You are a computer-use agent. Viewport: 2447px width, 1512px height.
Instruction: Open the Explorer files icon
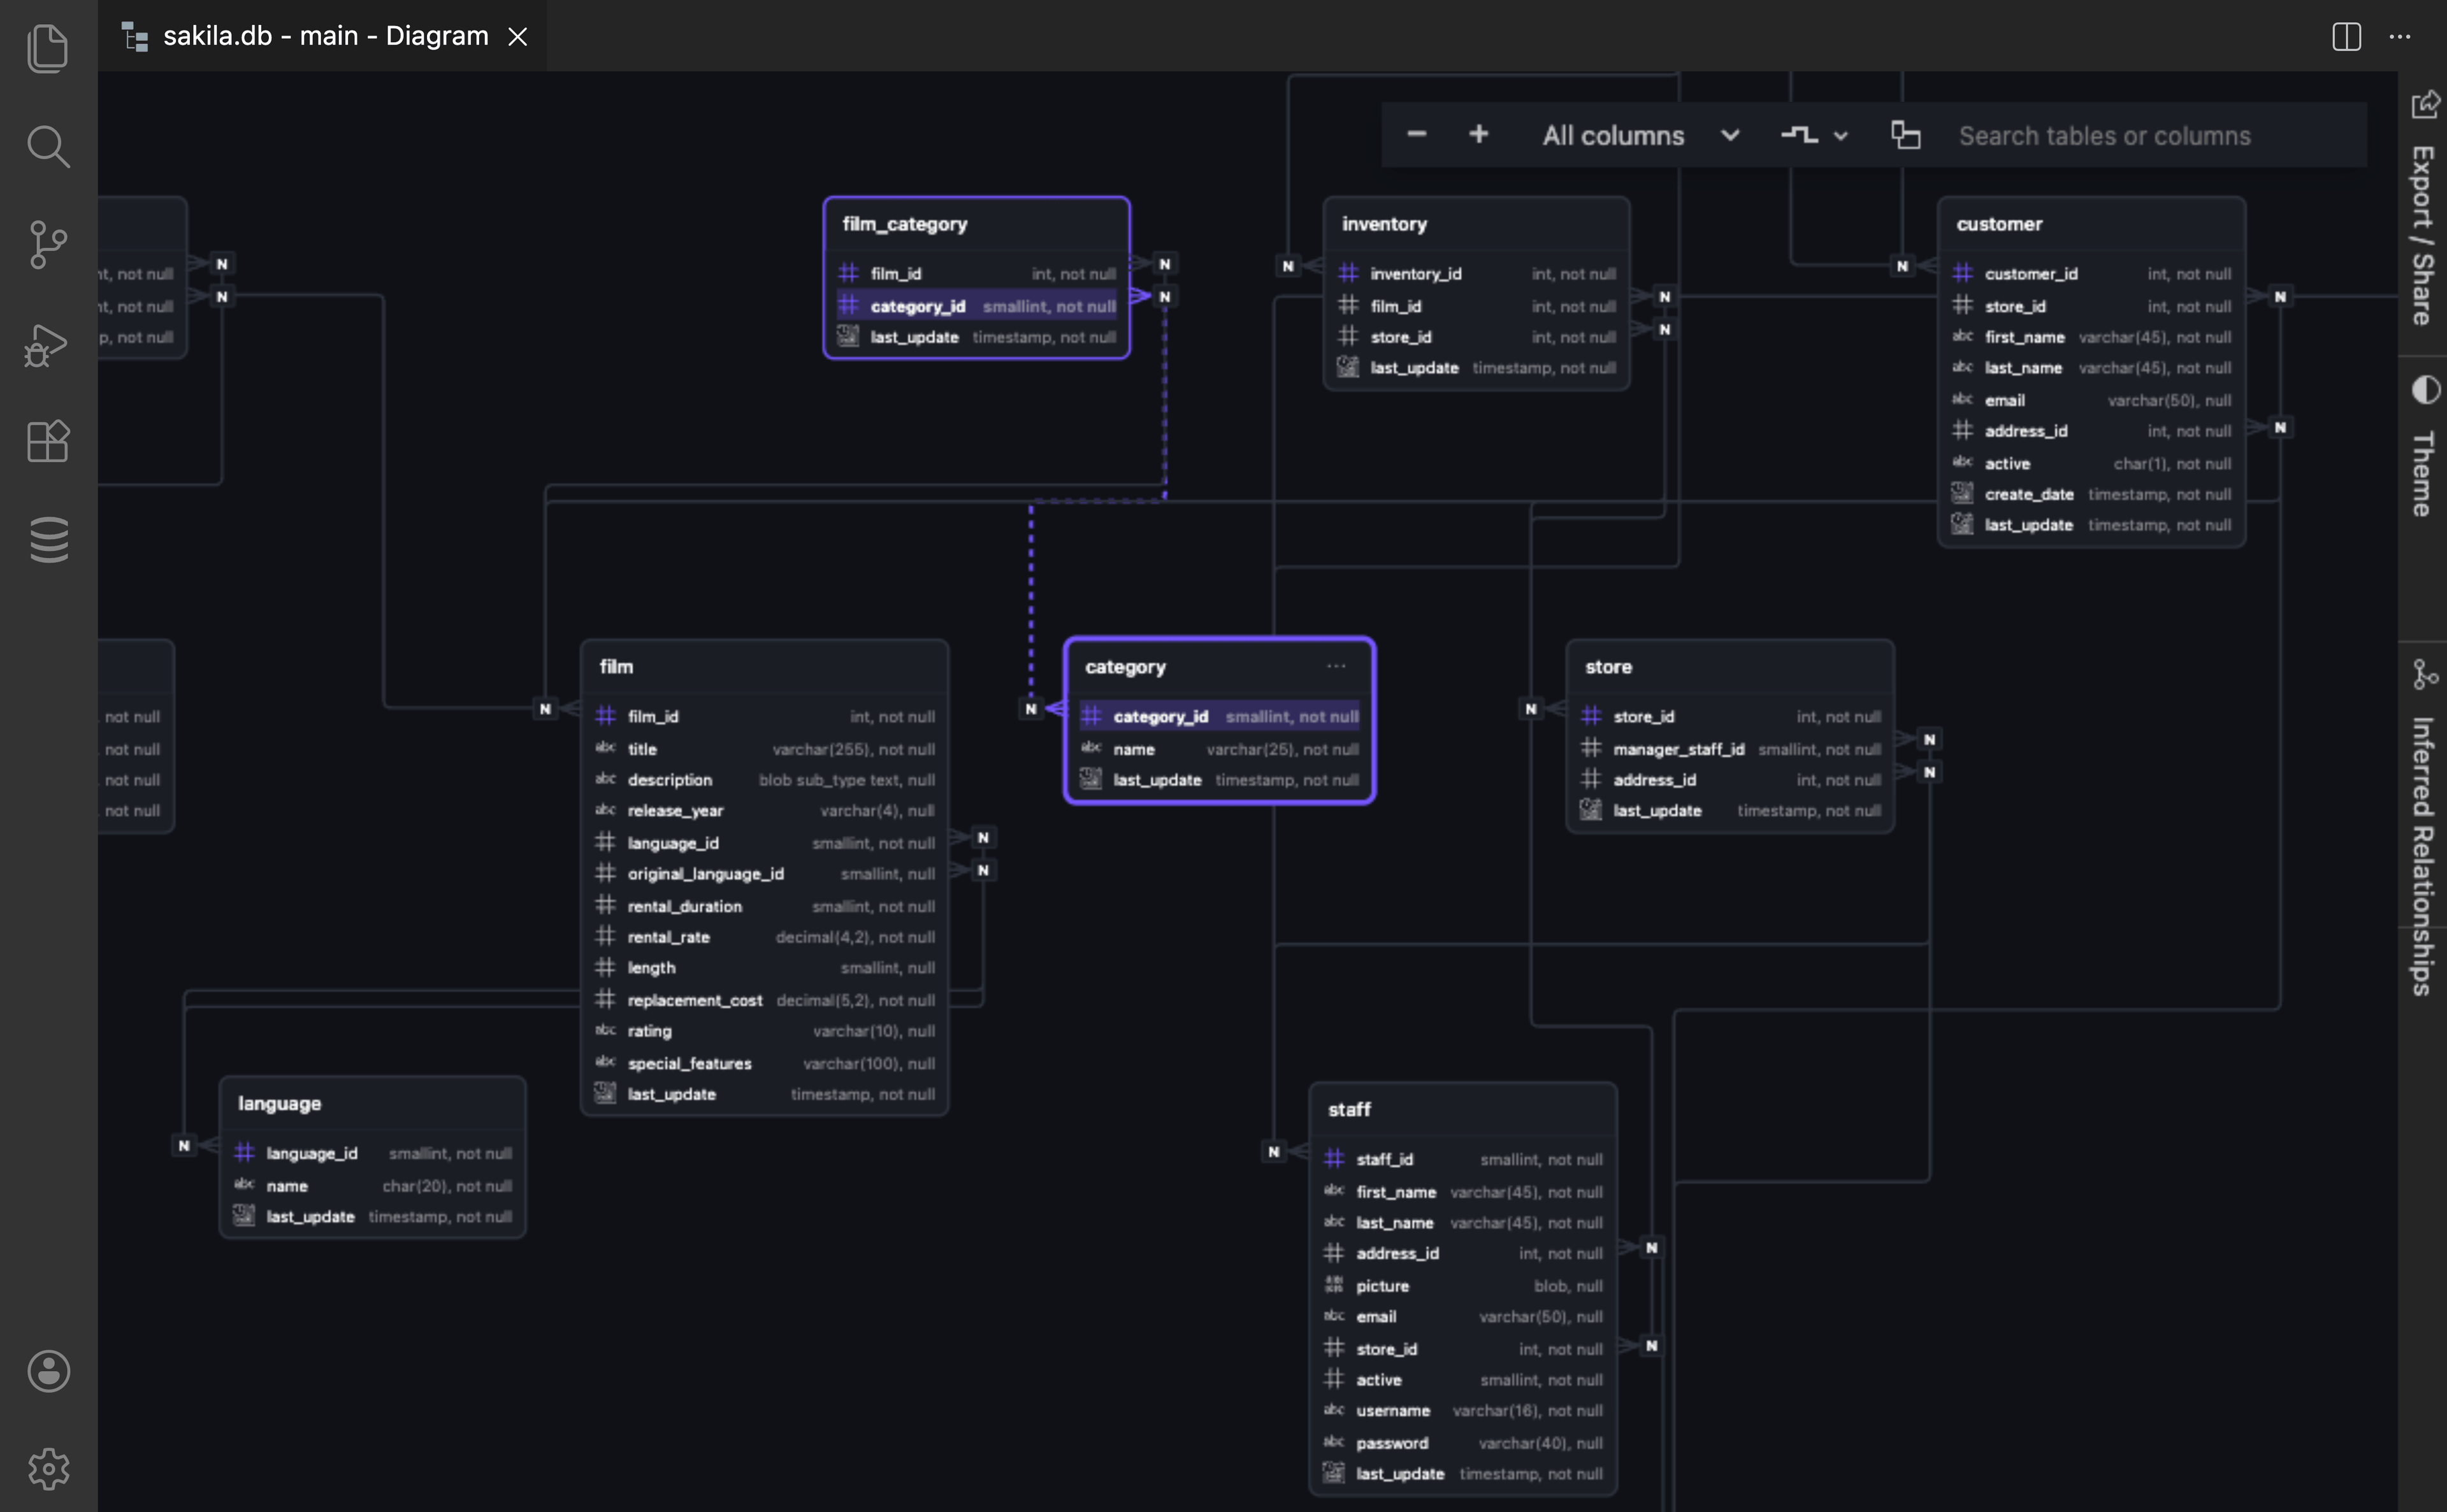pyautogui.click(x=48, y=48)
